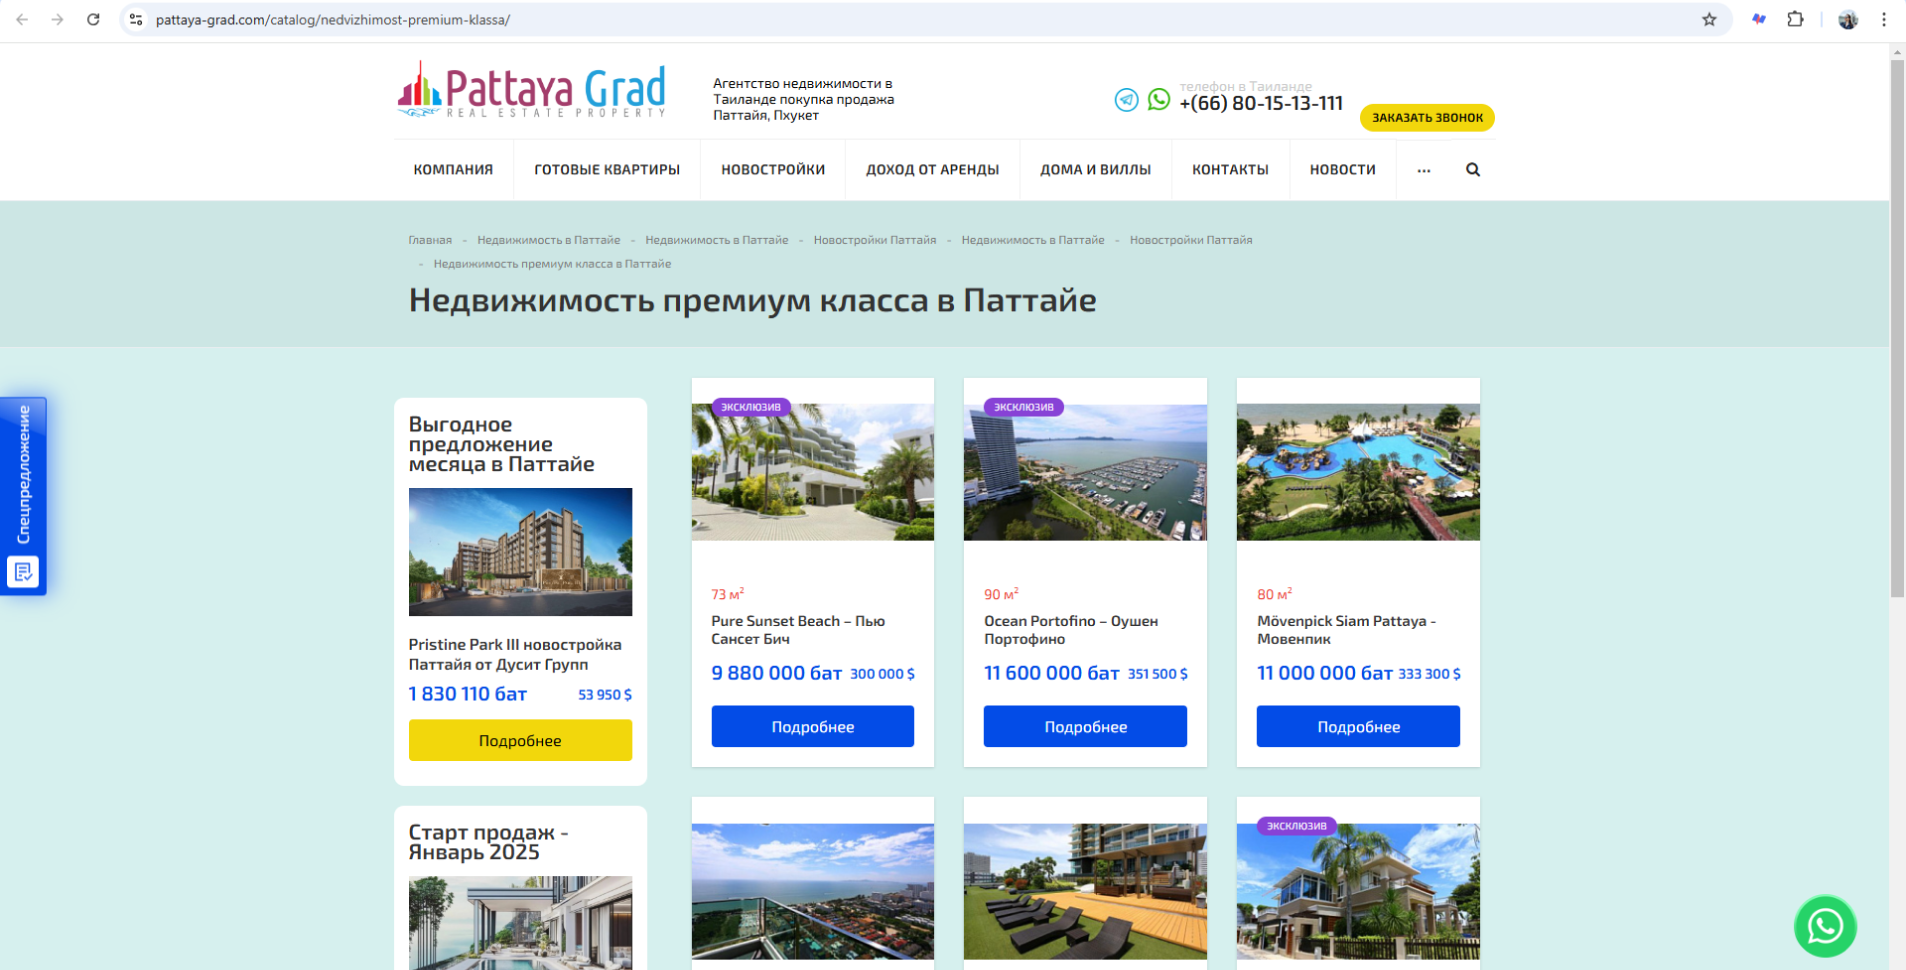Open WhatsApp icon next to phone number

[x=1159, y=99]
